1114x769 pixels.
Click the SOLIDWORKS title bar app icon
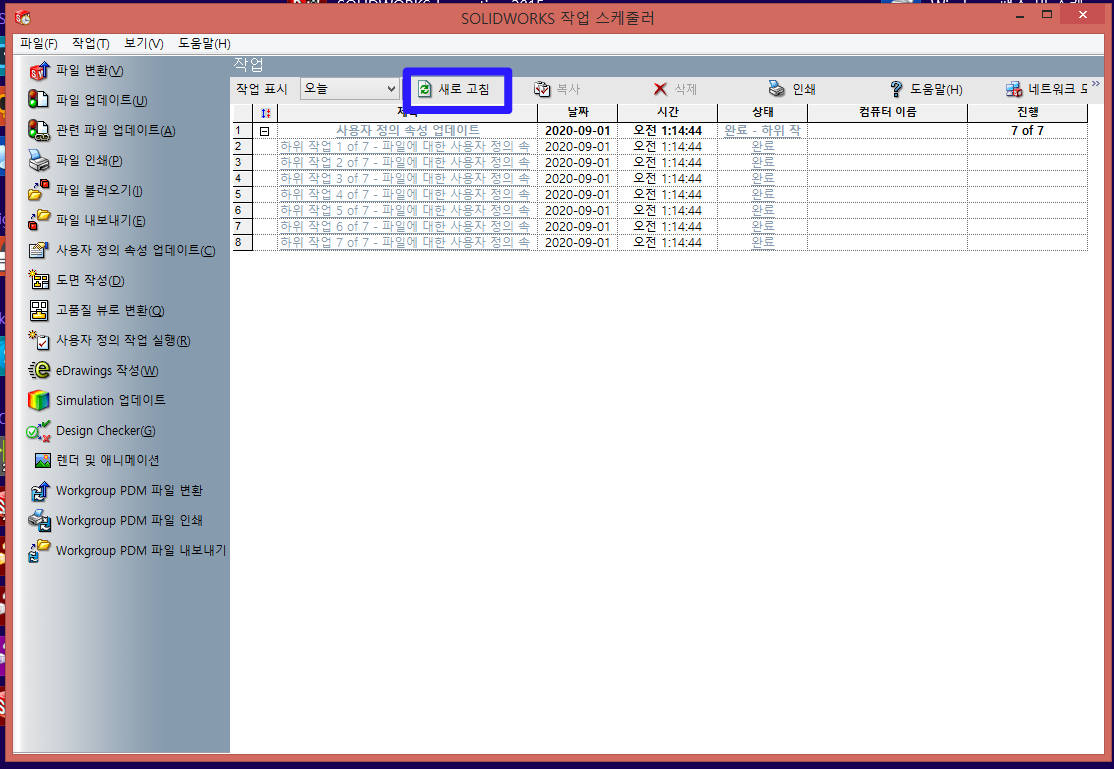22,17
